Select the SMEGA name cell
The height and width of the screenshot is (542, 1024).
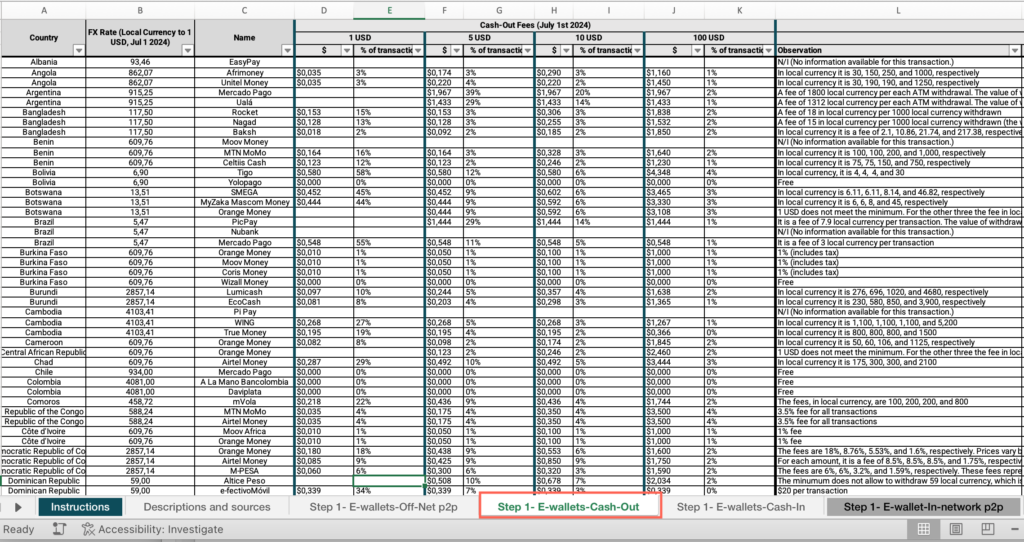tap(244, 192)
